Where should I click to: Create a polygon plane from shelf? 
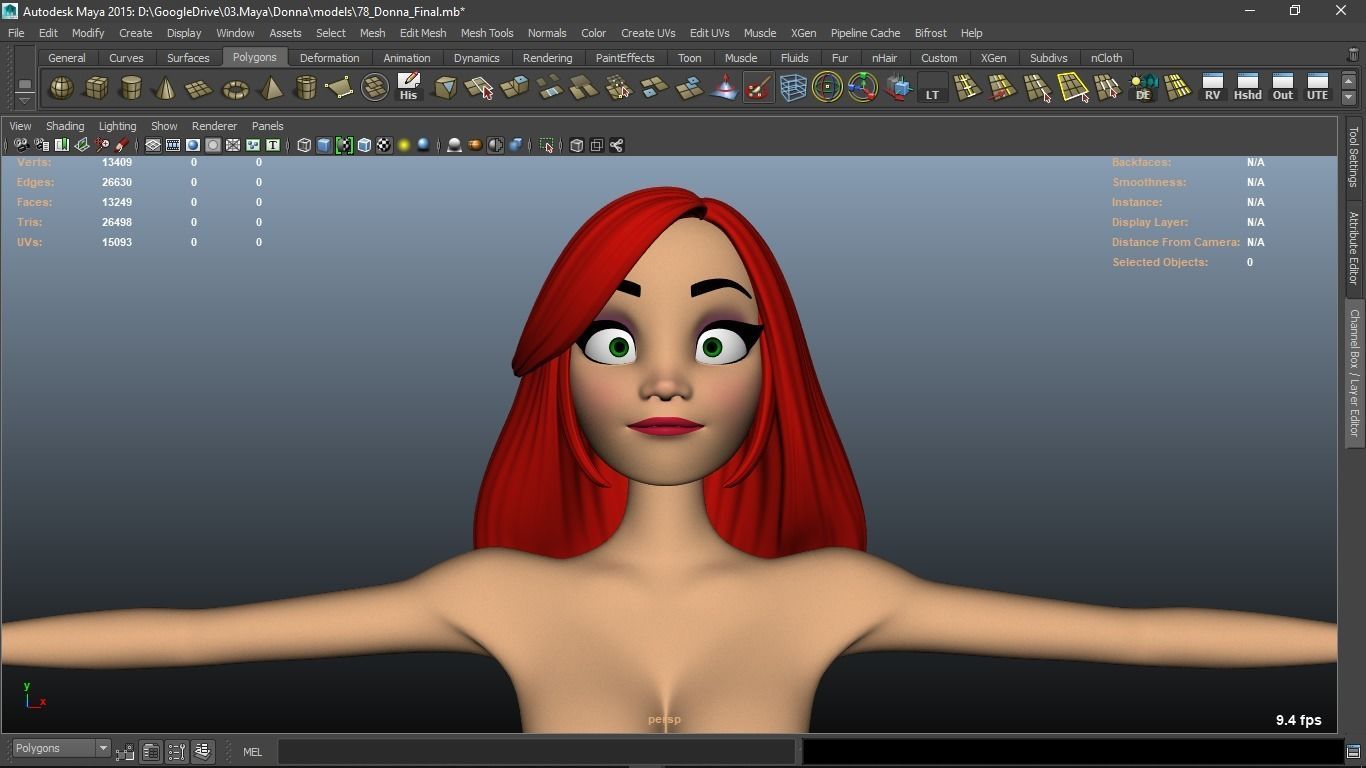coord(200,89)
